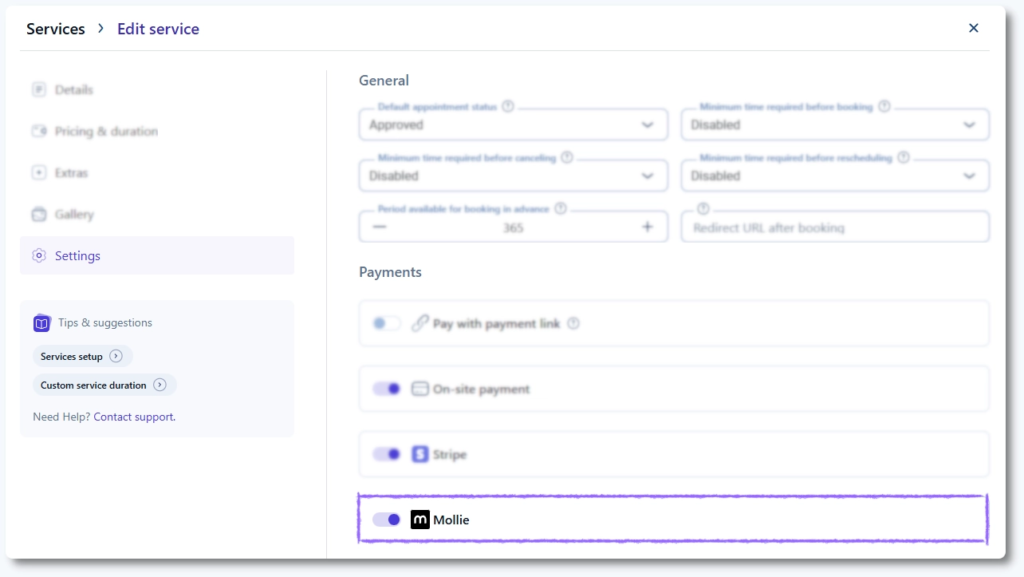Open the Custom service duration suggestion
The image size is (1024, 577).
103,385
